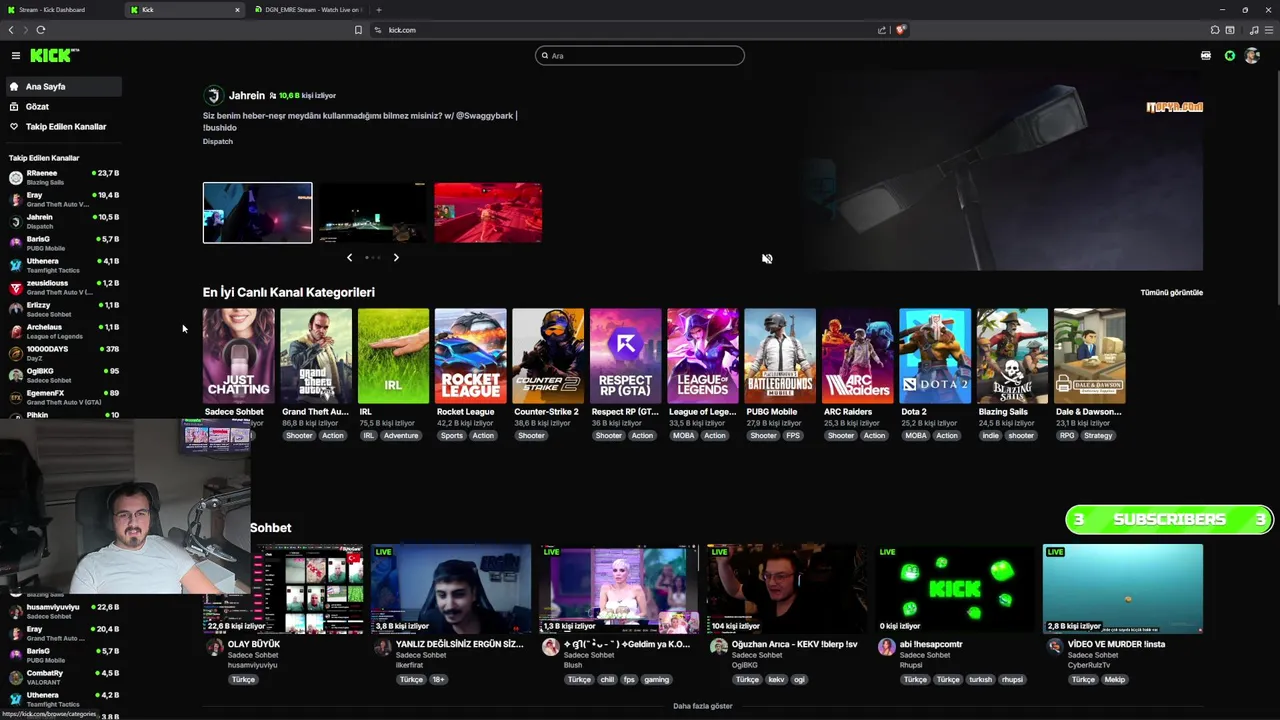Click the share icon in address bar
The image size is (1280, 720).
882,30
